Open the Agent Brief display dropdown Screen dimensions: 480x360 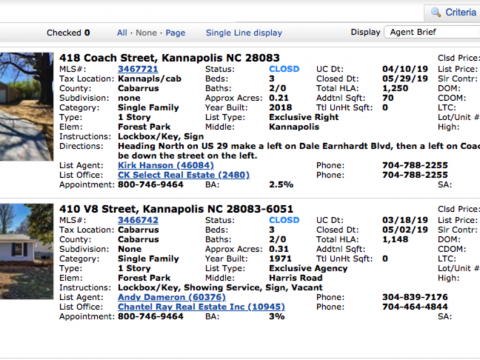(432, 32)
